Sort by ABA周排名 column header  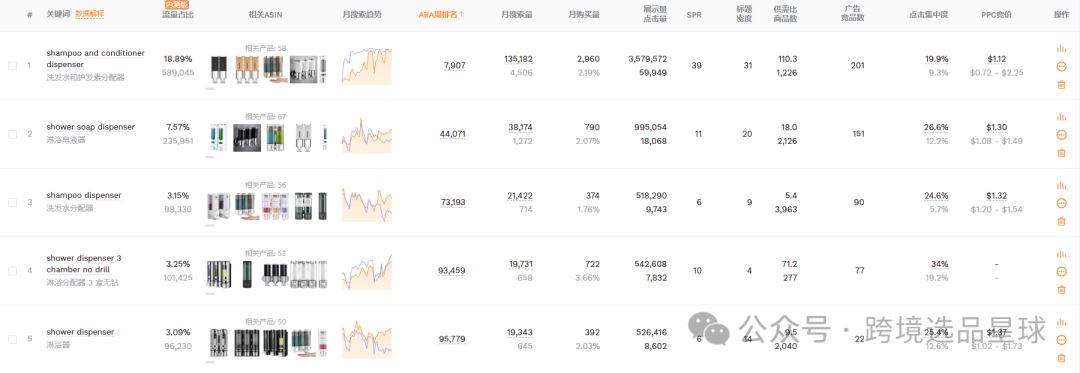[x=441, y=14]
